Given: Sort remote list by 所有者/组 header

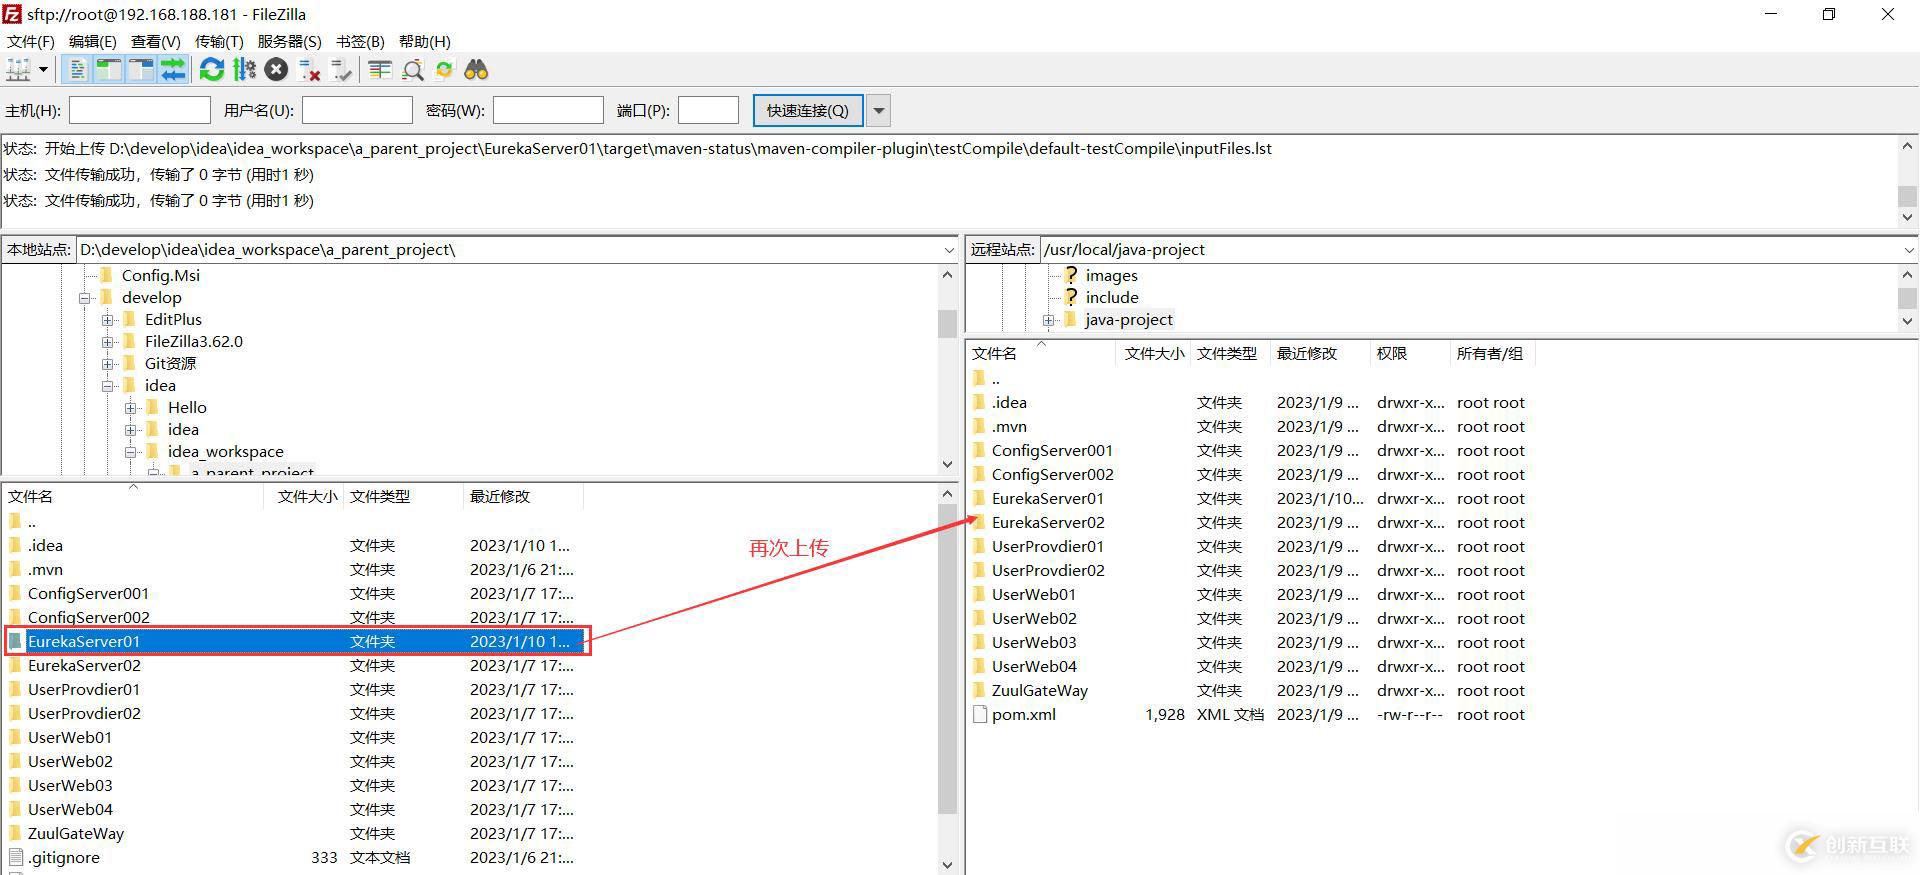Looking at the screenshot, I should pyautogui.click(x=1492, y=353).
